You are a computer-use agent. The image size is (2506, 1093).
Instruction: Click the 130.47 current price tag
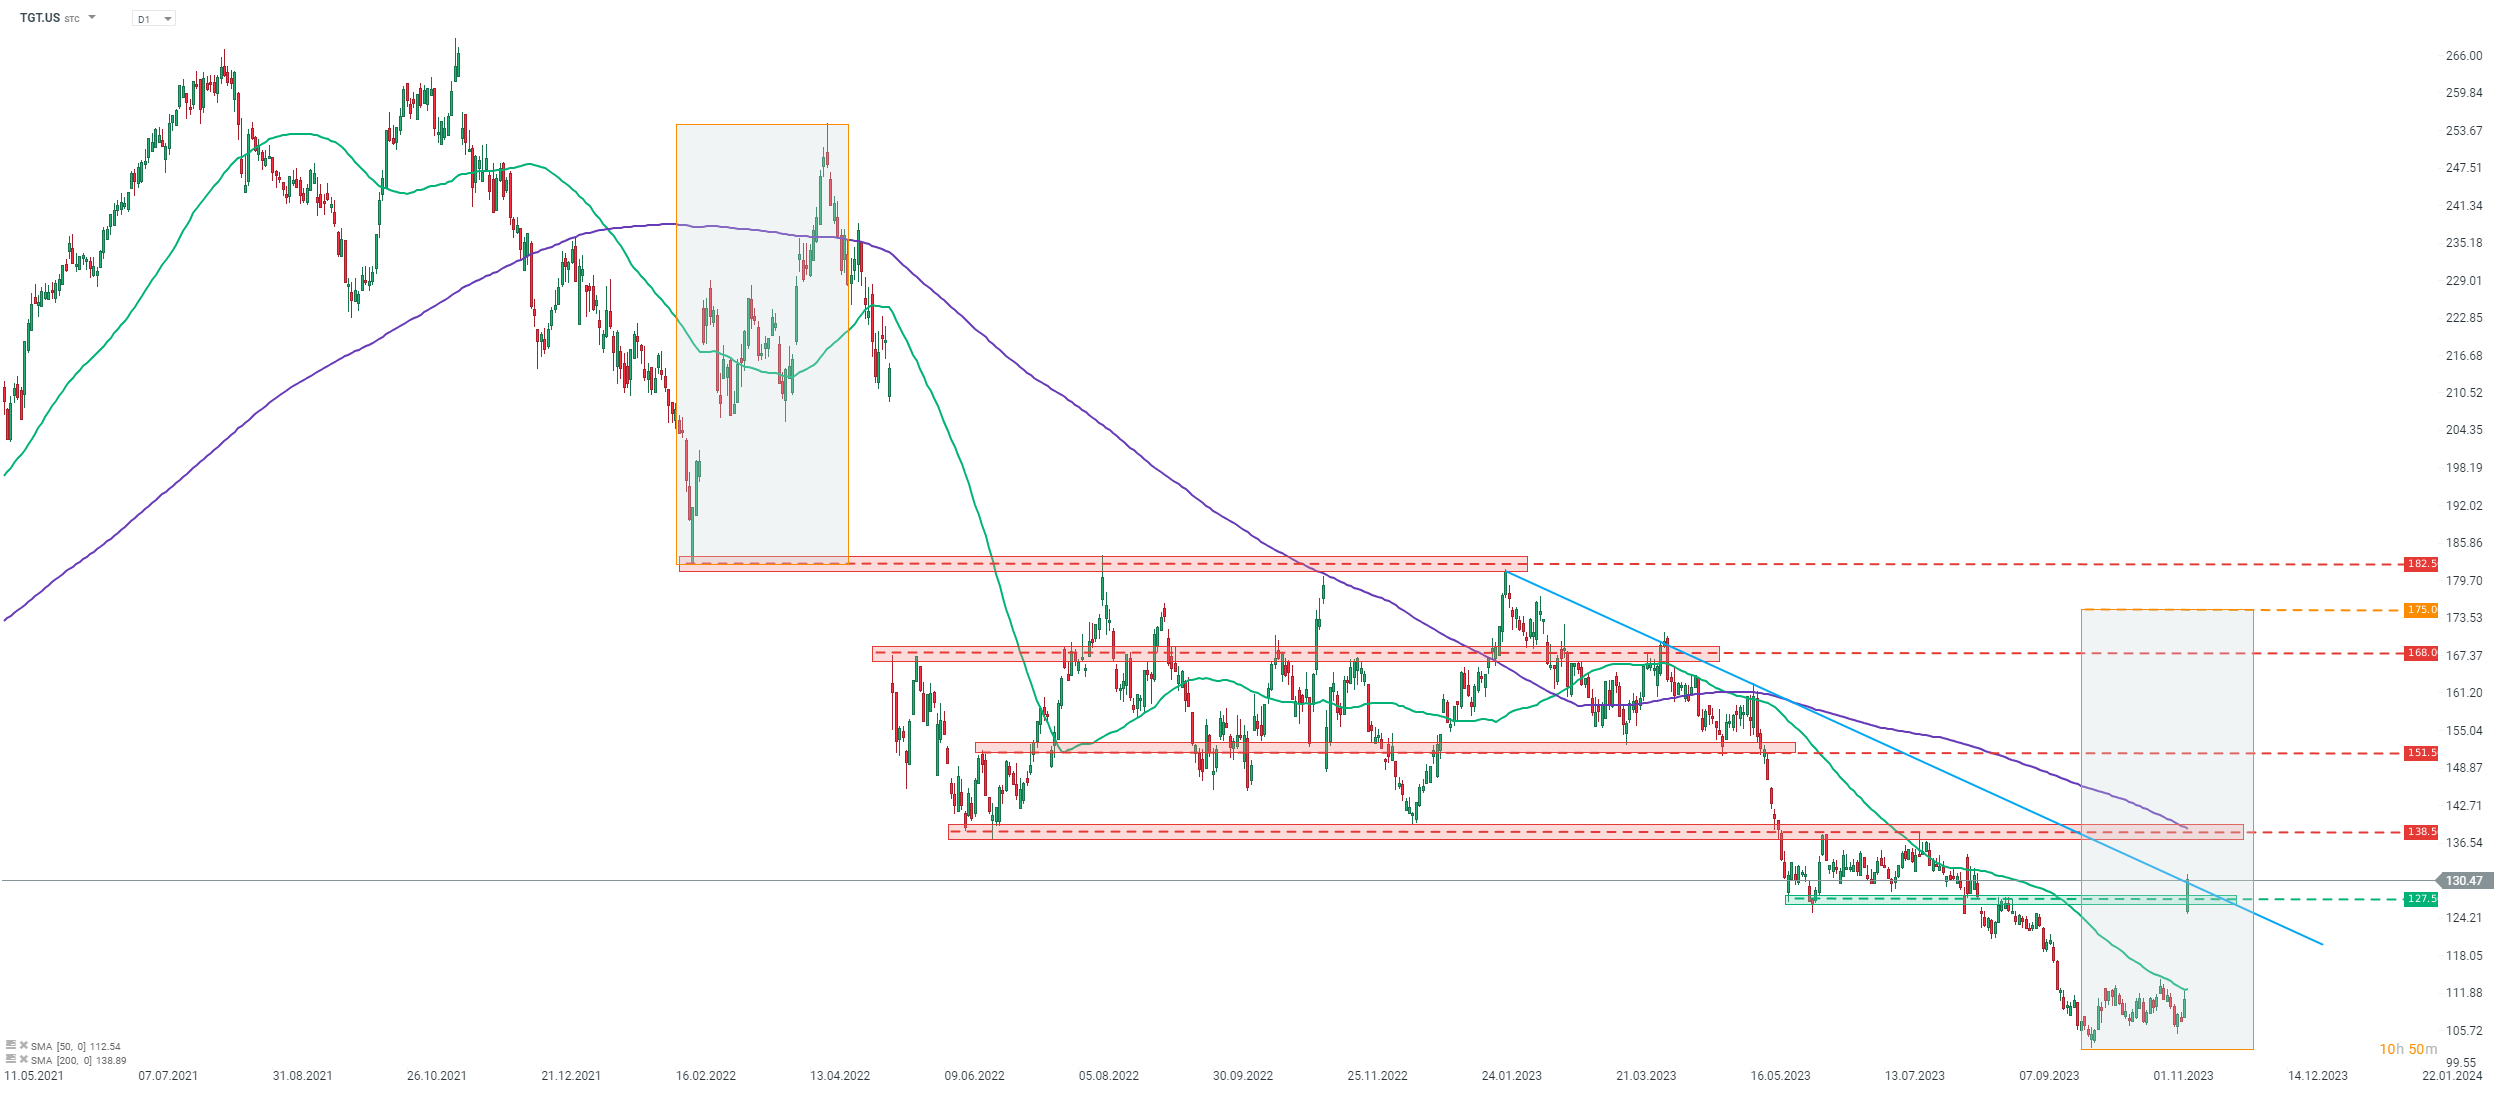(2463, 881)
